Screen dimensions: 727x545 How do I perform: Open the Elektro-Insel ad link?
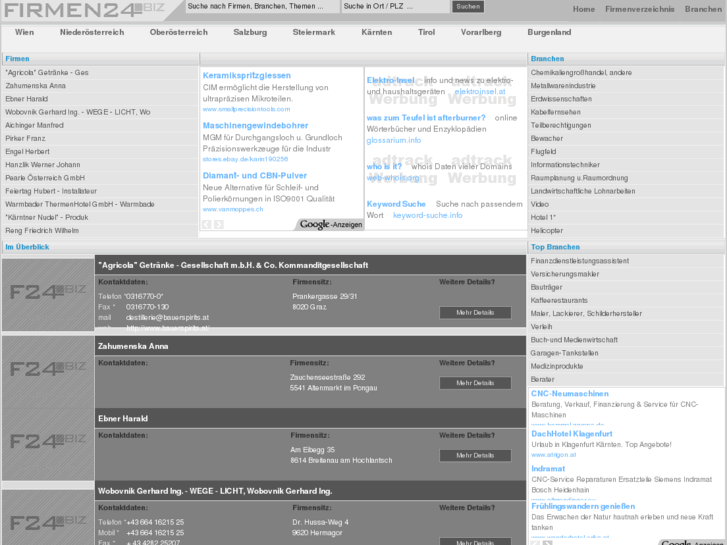point(390,80)
